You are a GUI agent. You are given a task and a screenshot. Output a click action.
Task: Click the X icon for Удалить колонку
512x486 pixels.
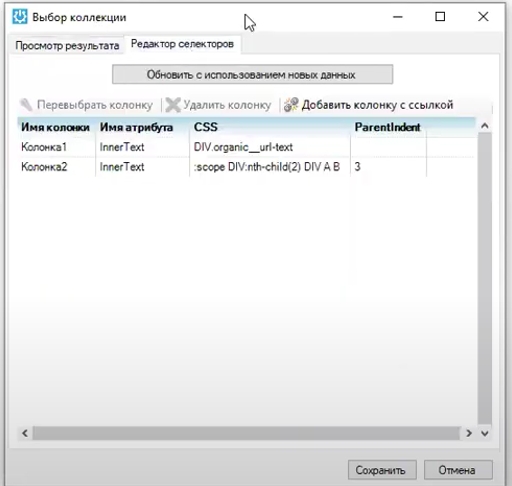coord(173,105)
